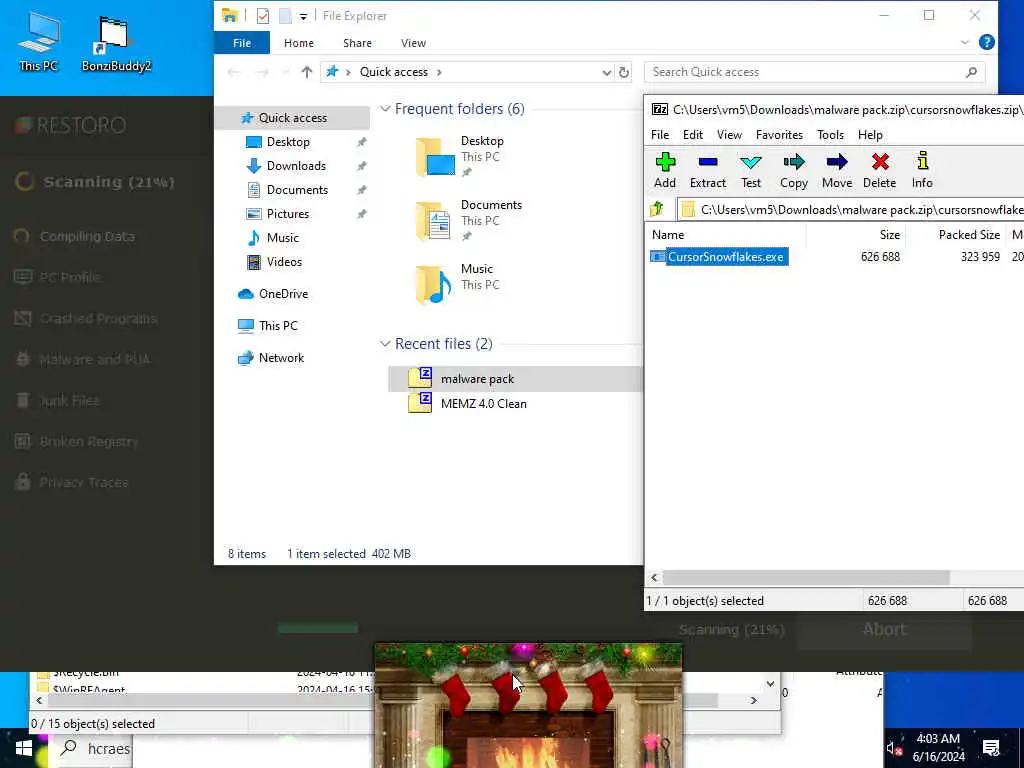Screen dimensions: 1024x768
Task: Open File Explorer Share ribbon tab
Action: pos(357,43)
